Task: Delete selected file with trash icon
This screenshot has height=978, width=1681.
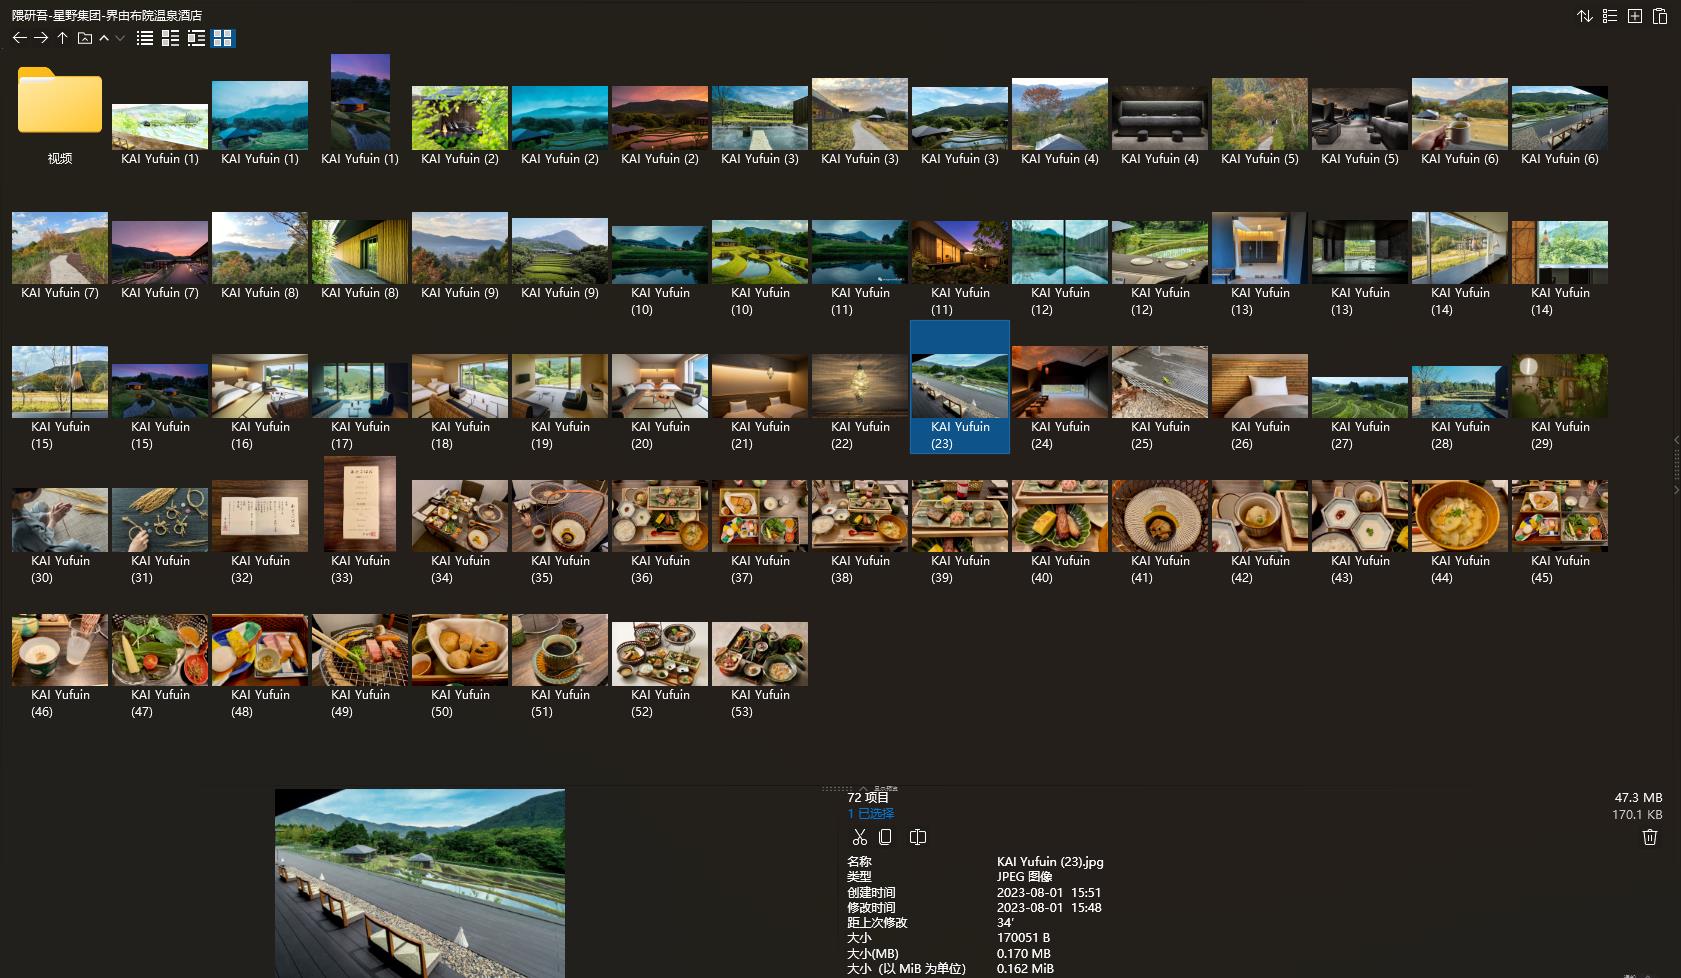Action: (1649, 837)
